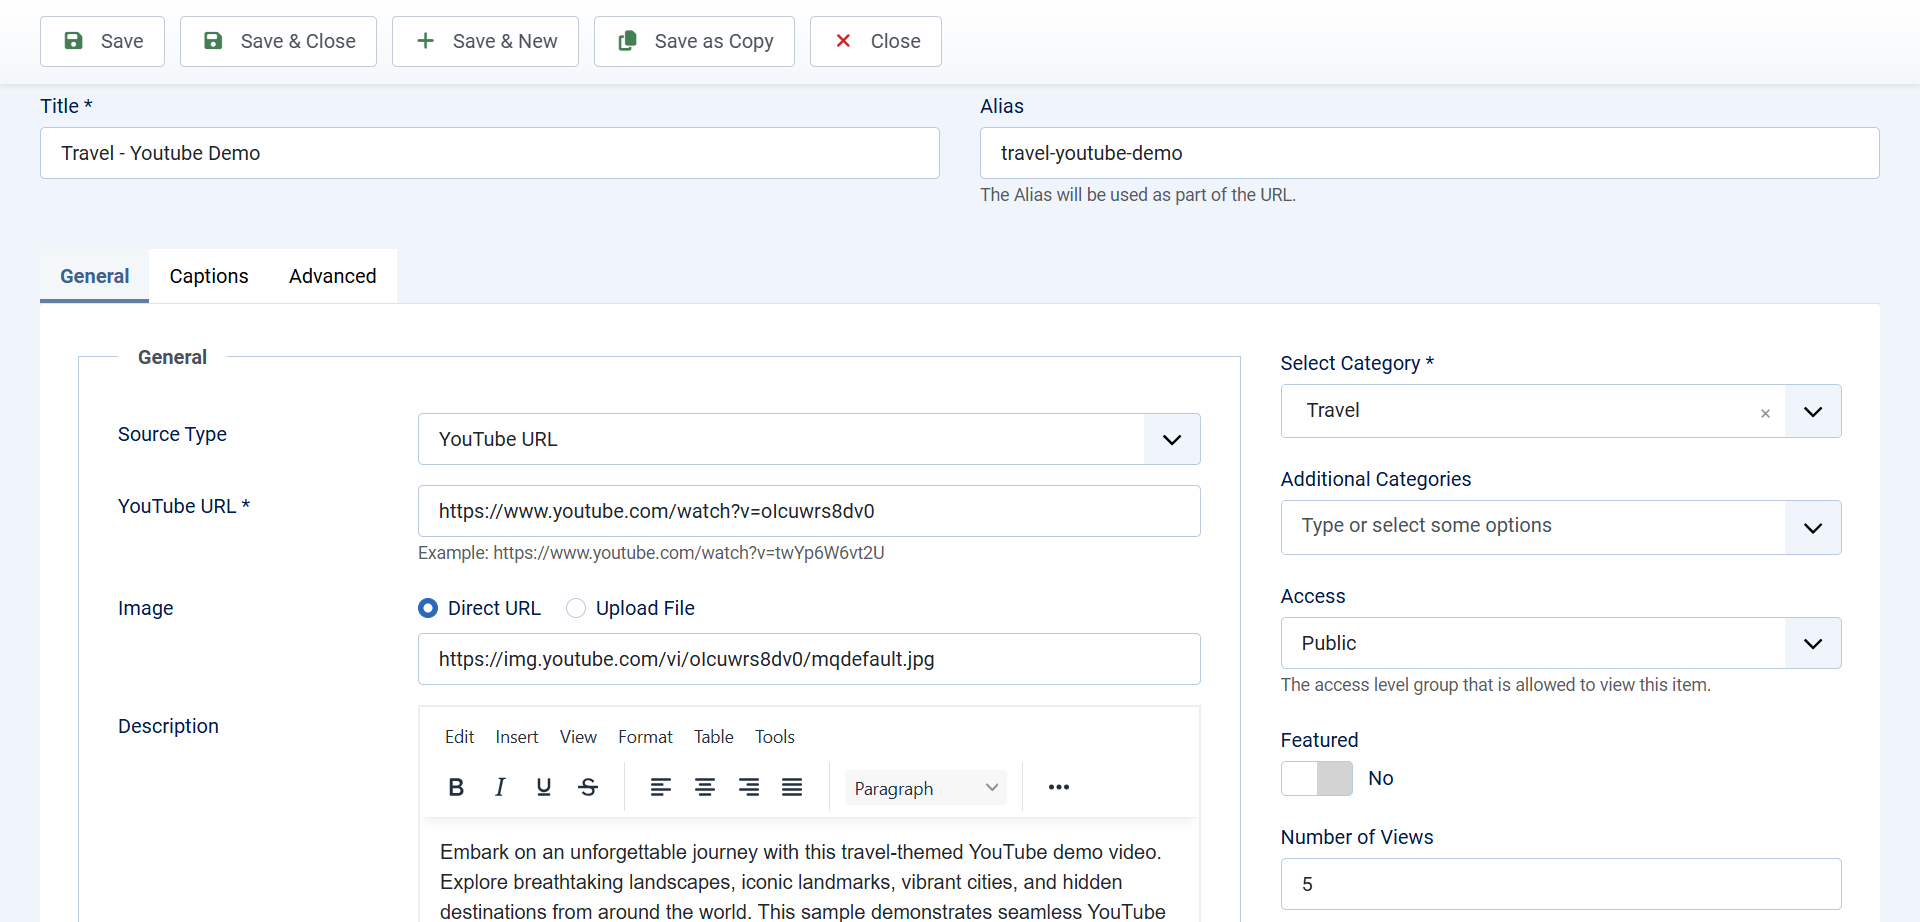Click the Close button in toolbar
Image resolution: width=1920 pixels, height=922 pixels.
pos(876,41)
